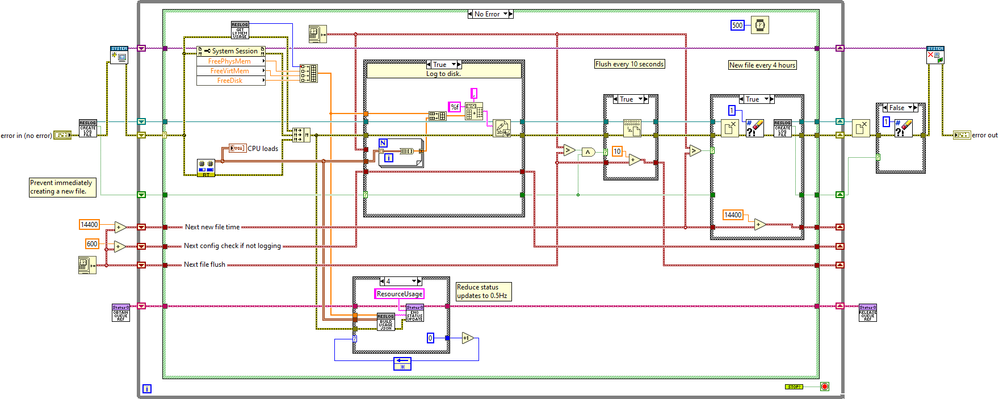999x399 pixels.
Task: Click the feedback node arrow under case 4
Action: 402,363
